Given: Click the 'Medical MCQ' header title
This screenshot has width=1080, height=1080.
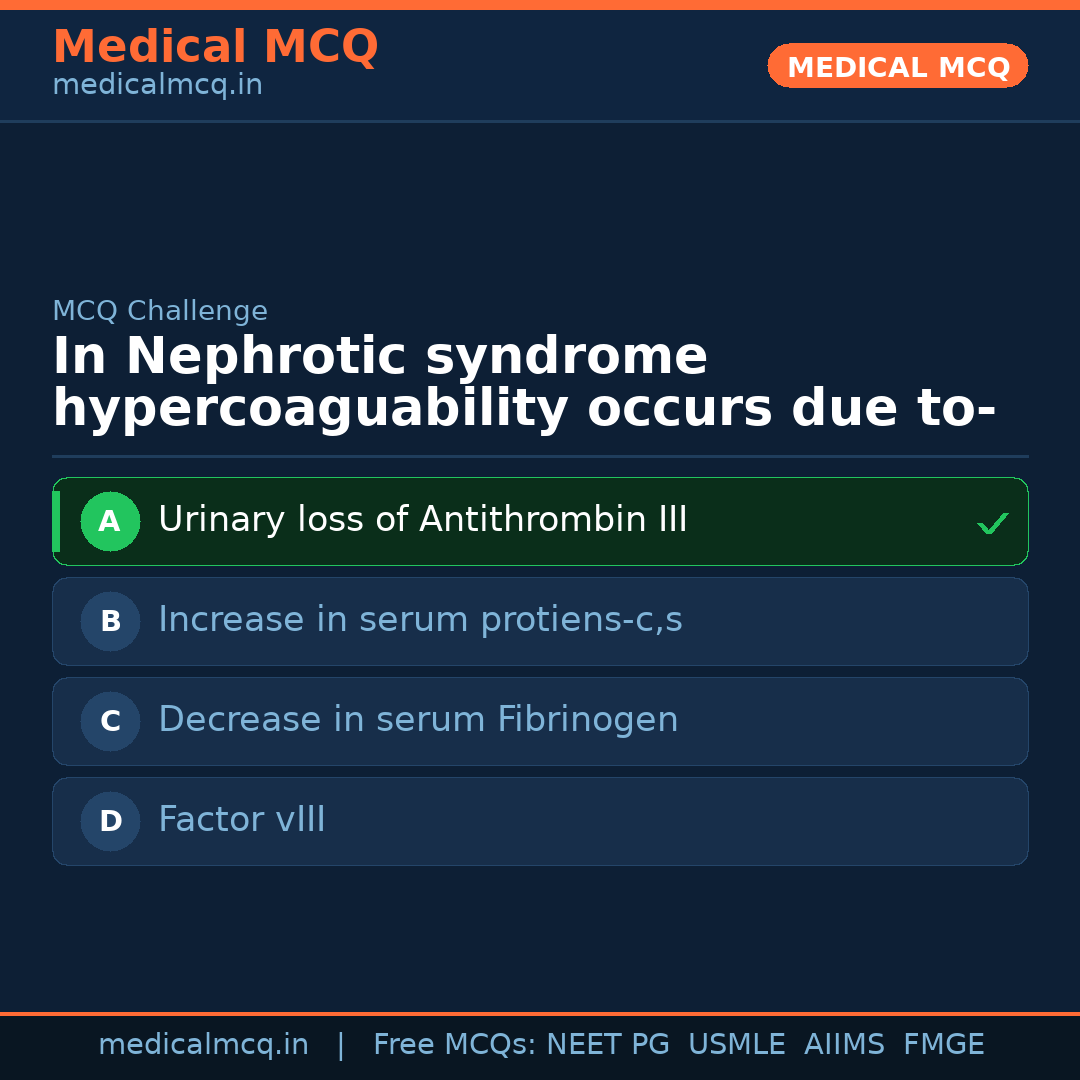Looking at the screenshot, I should [x=215, y=47].
